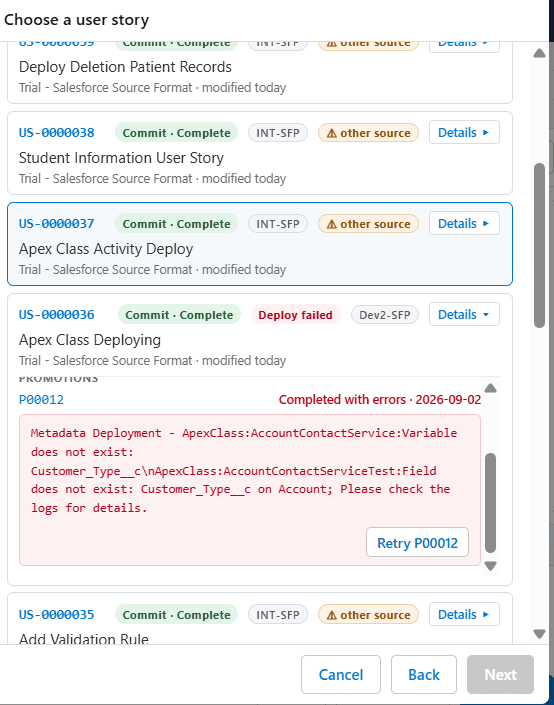
Task: Click the Completed with errors status text
Action: pos(380,400)
